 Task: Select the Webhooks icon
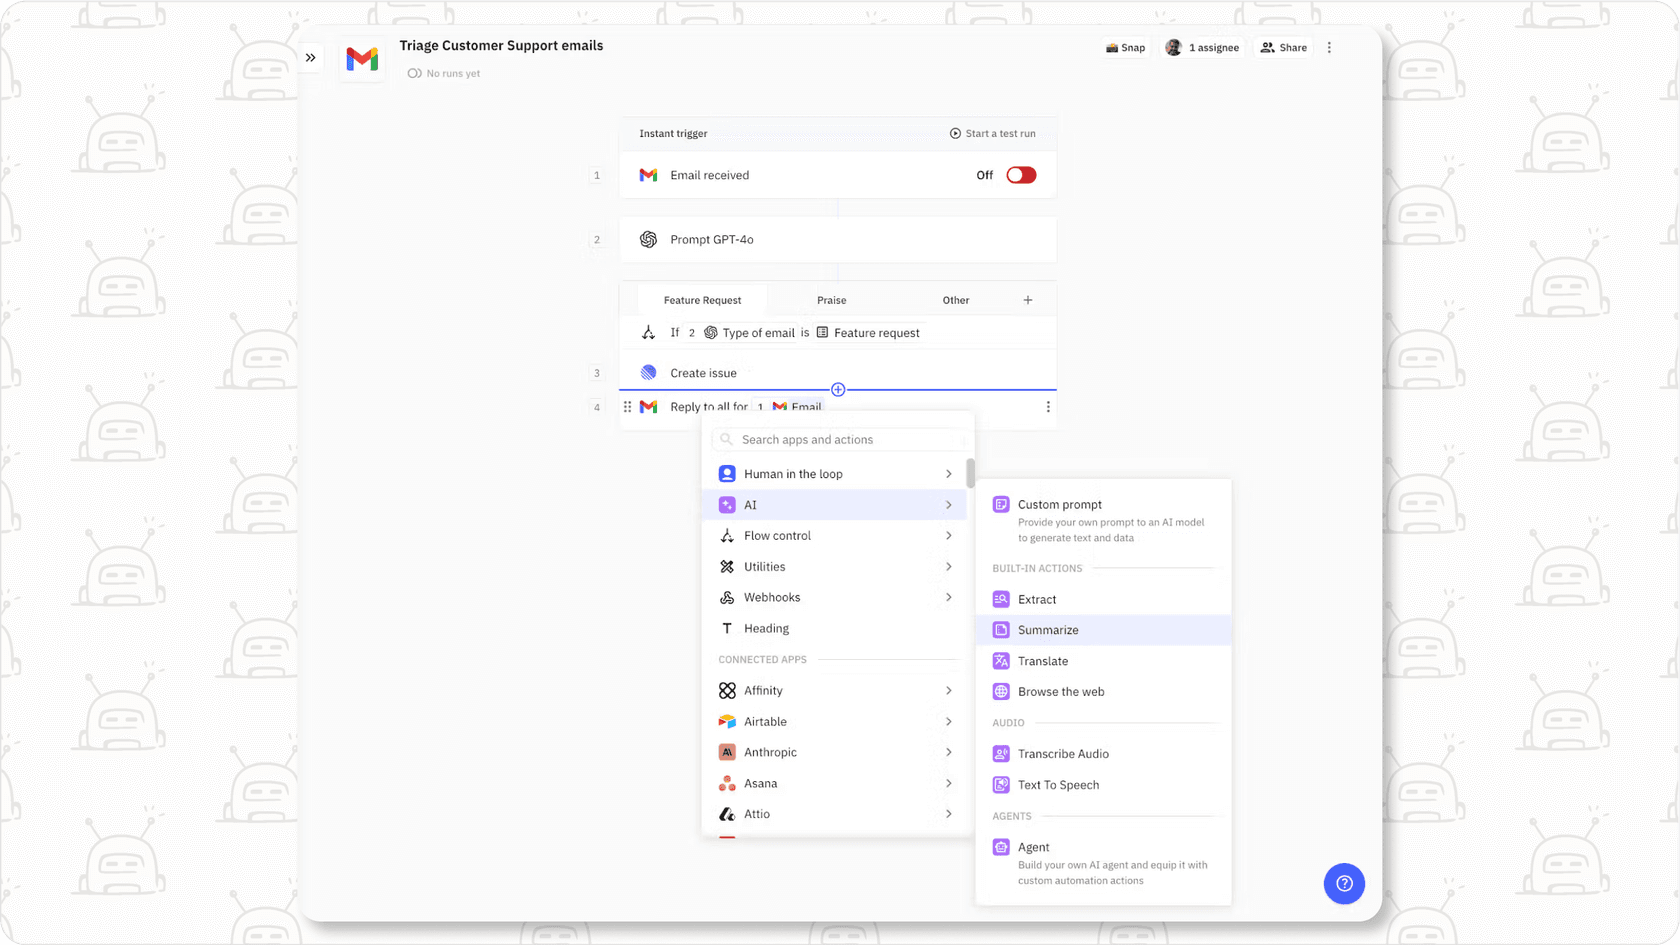tap(727, 597)
